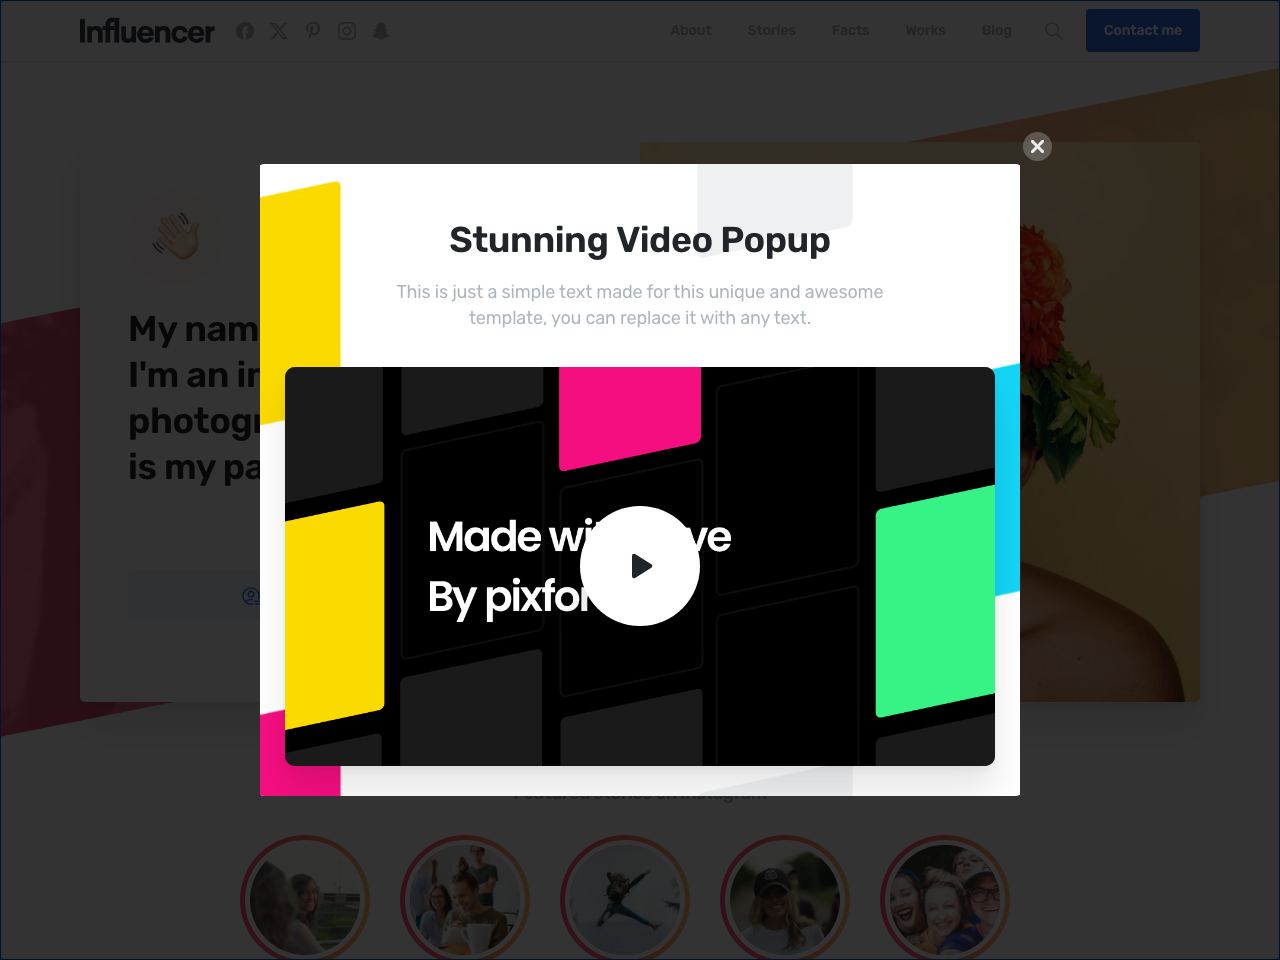Open the story with the jumping person

coord(625,900)
